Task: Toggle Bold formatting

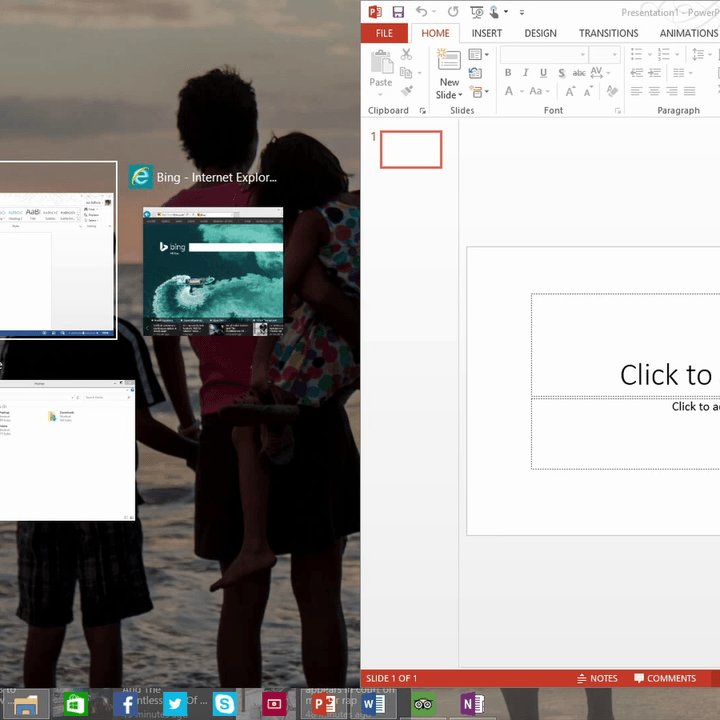Action: [508, 73]
